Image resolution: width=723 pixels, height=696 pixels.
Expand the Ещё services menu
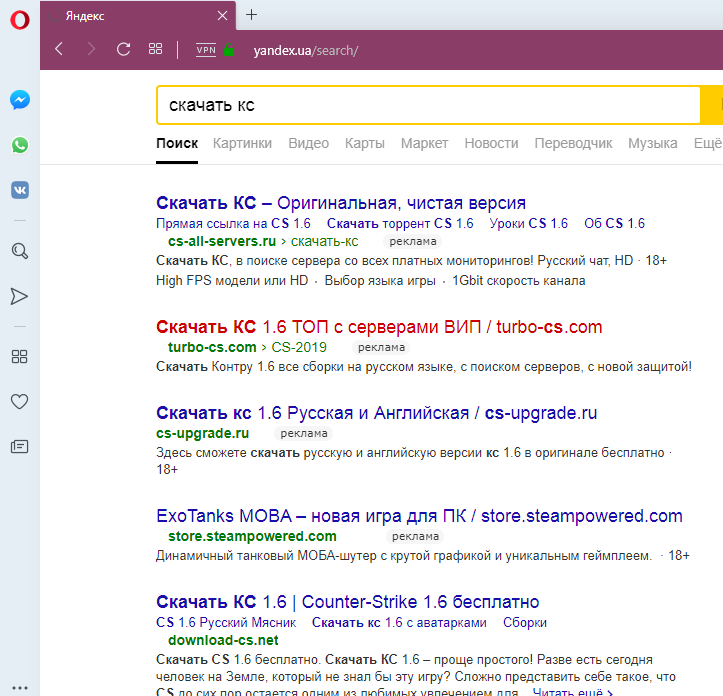pos(708,143)
